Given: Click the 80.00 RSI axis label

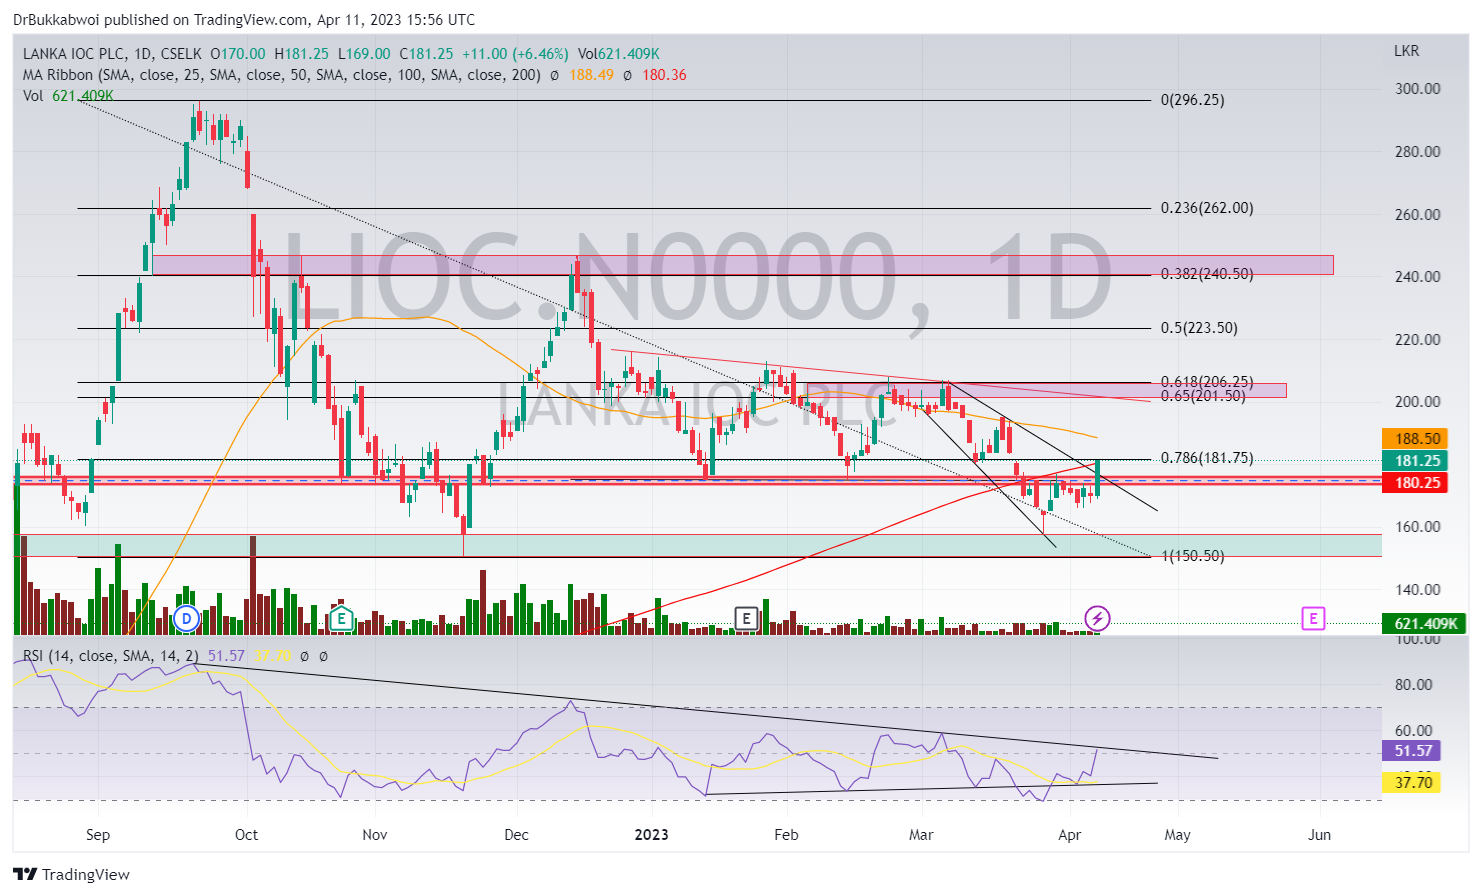Looking at the screenshot, I should (1414, 685).
